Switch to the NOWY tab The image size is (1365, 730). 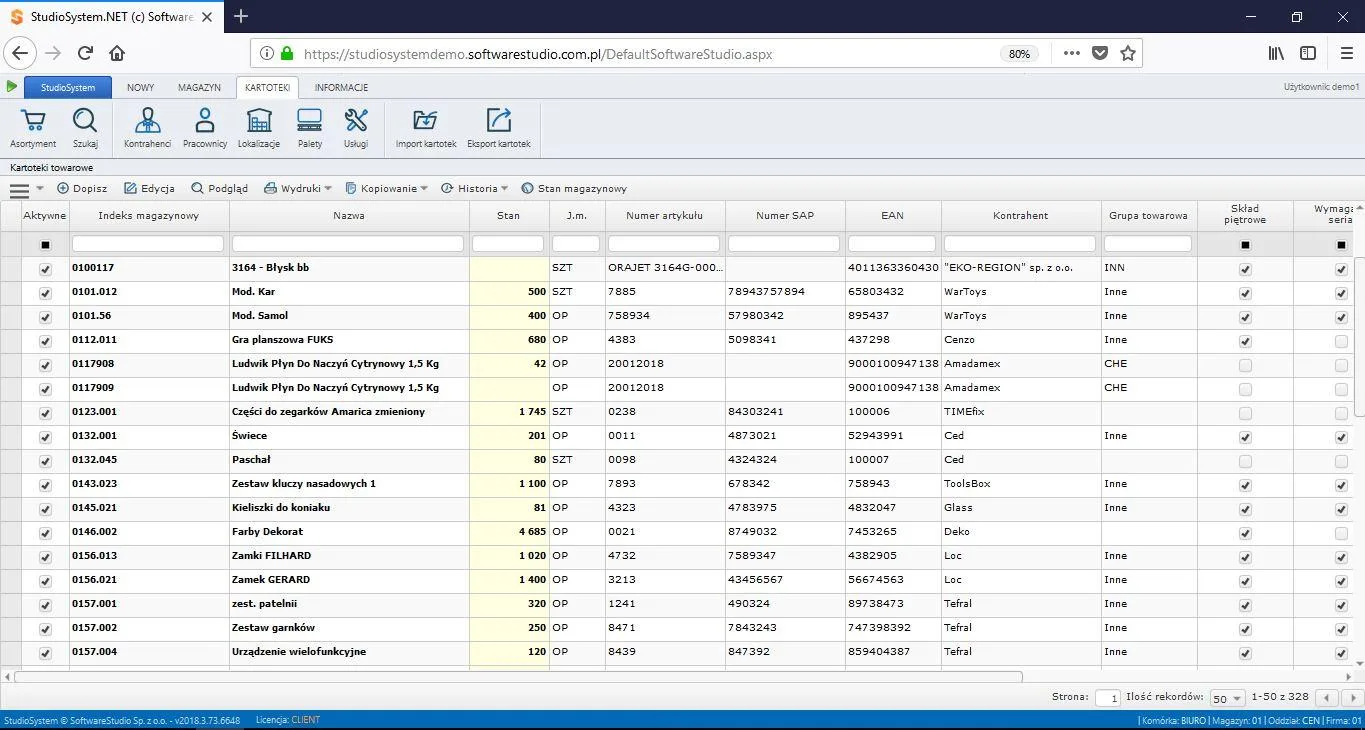[x=140, y=88]
